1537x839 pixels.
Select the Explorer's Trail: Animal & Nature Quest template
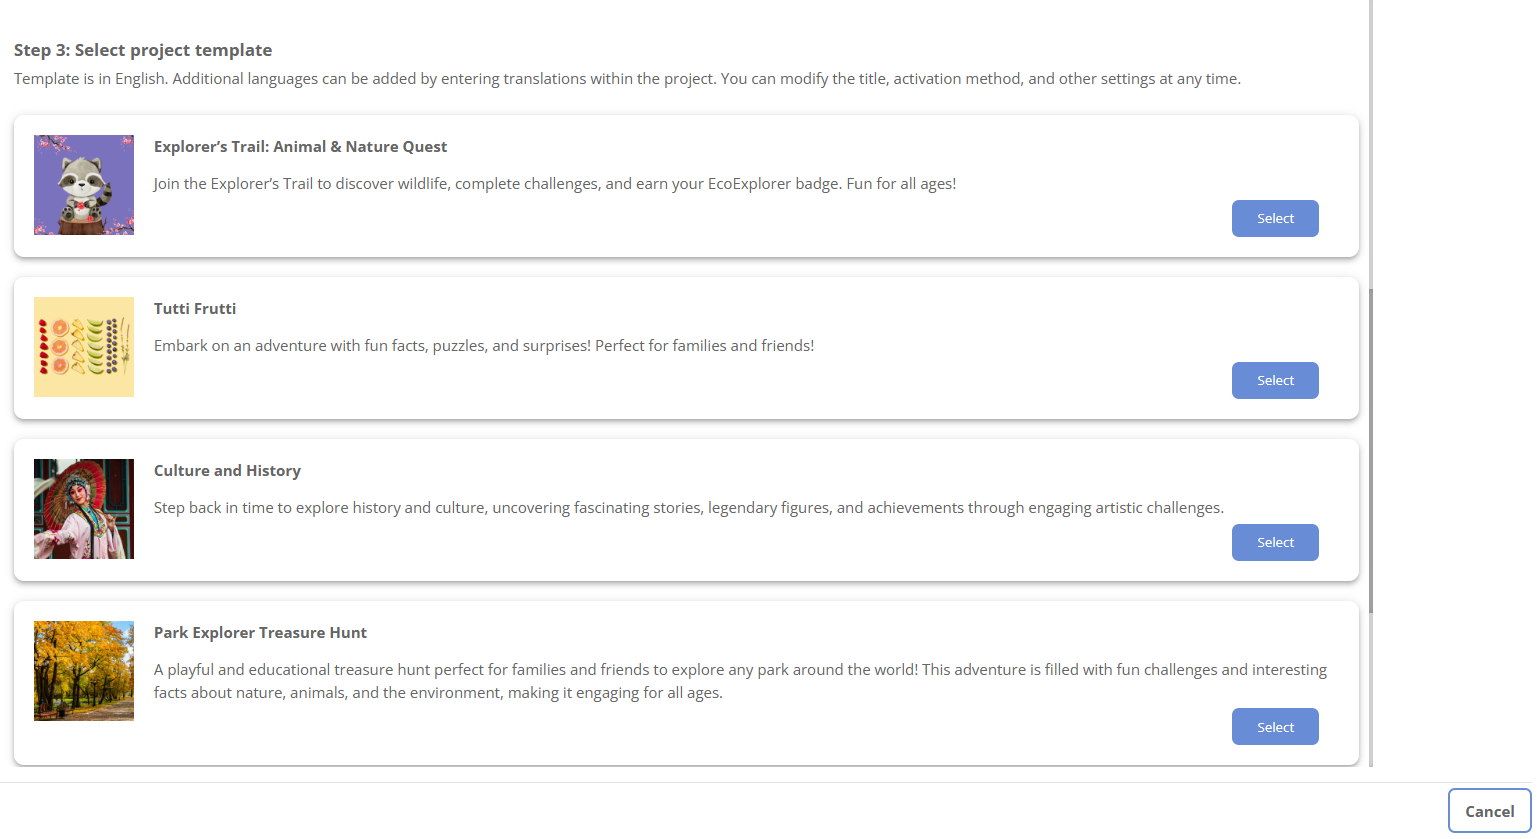click(x=1275, y=218)
